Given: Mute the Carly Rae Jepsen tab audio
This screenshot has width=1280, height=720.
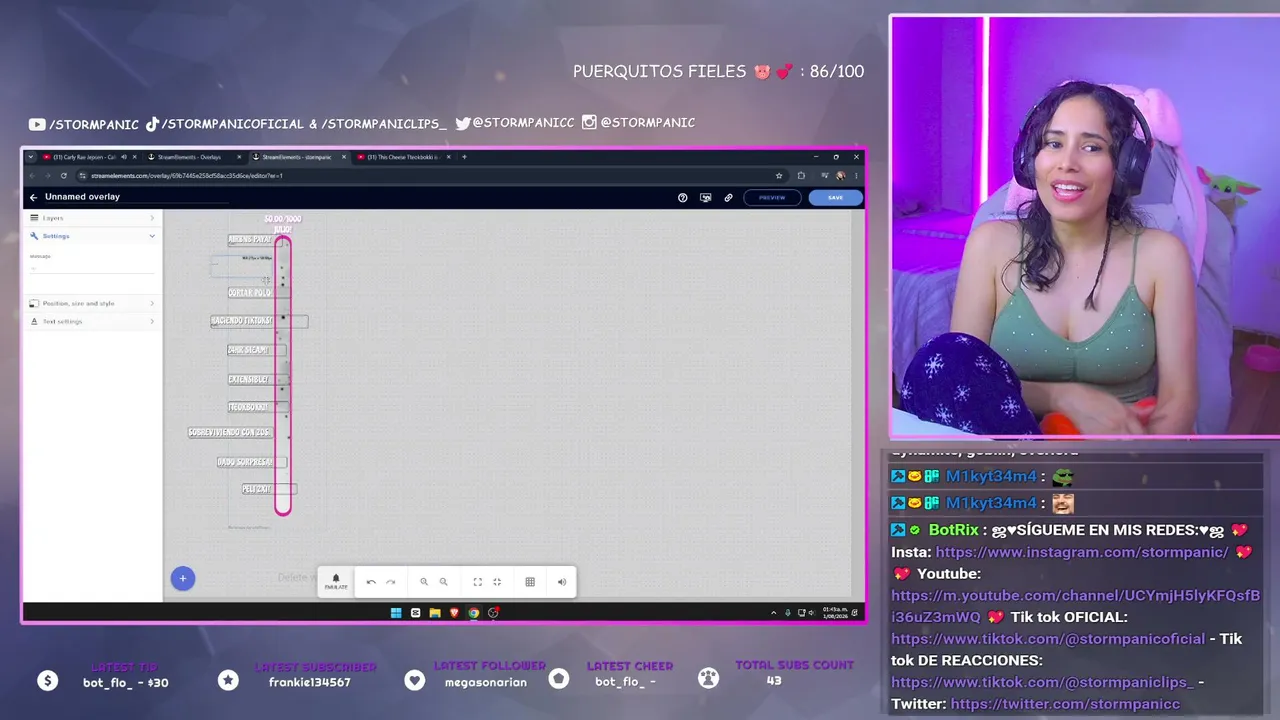Looking at the screenshot, I should [123, 157].
